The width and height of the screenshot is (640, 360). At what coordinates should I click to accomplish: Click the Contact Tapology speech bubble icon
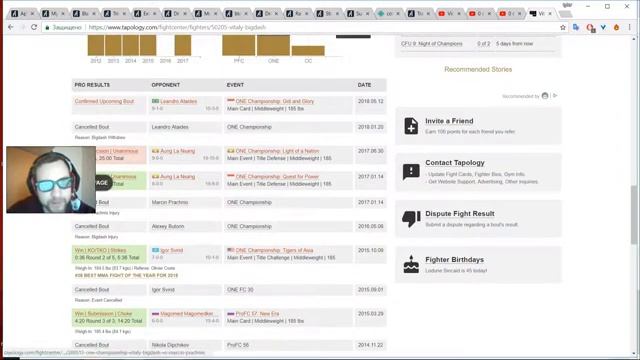tap(411, 171)
